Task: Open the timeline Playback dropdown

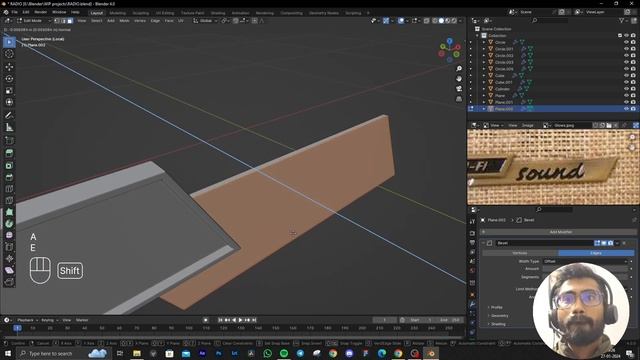Action: tap(27, 320)
